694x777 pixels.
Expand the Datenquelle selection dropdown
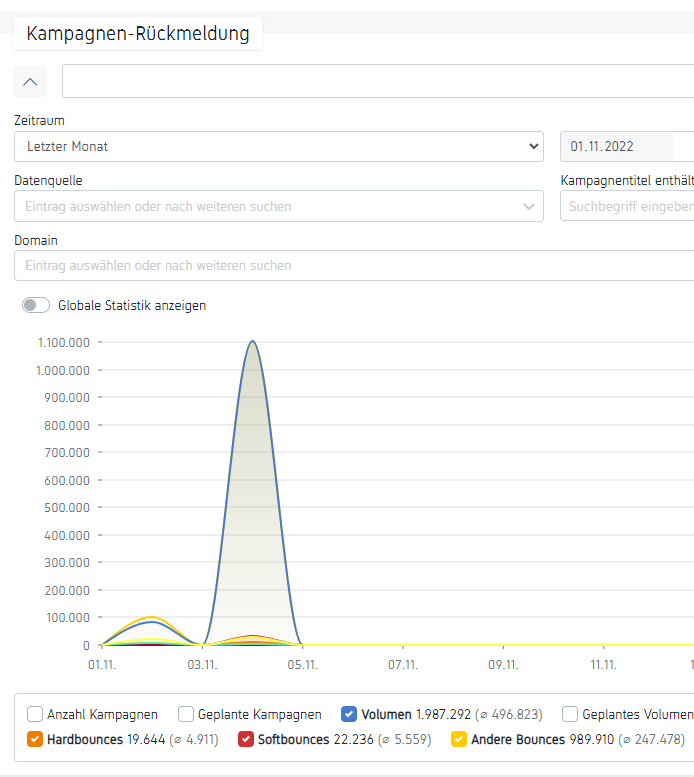[x=278, y=207]
